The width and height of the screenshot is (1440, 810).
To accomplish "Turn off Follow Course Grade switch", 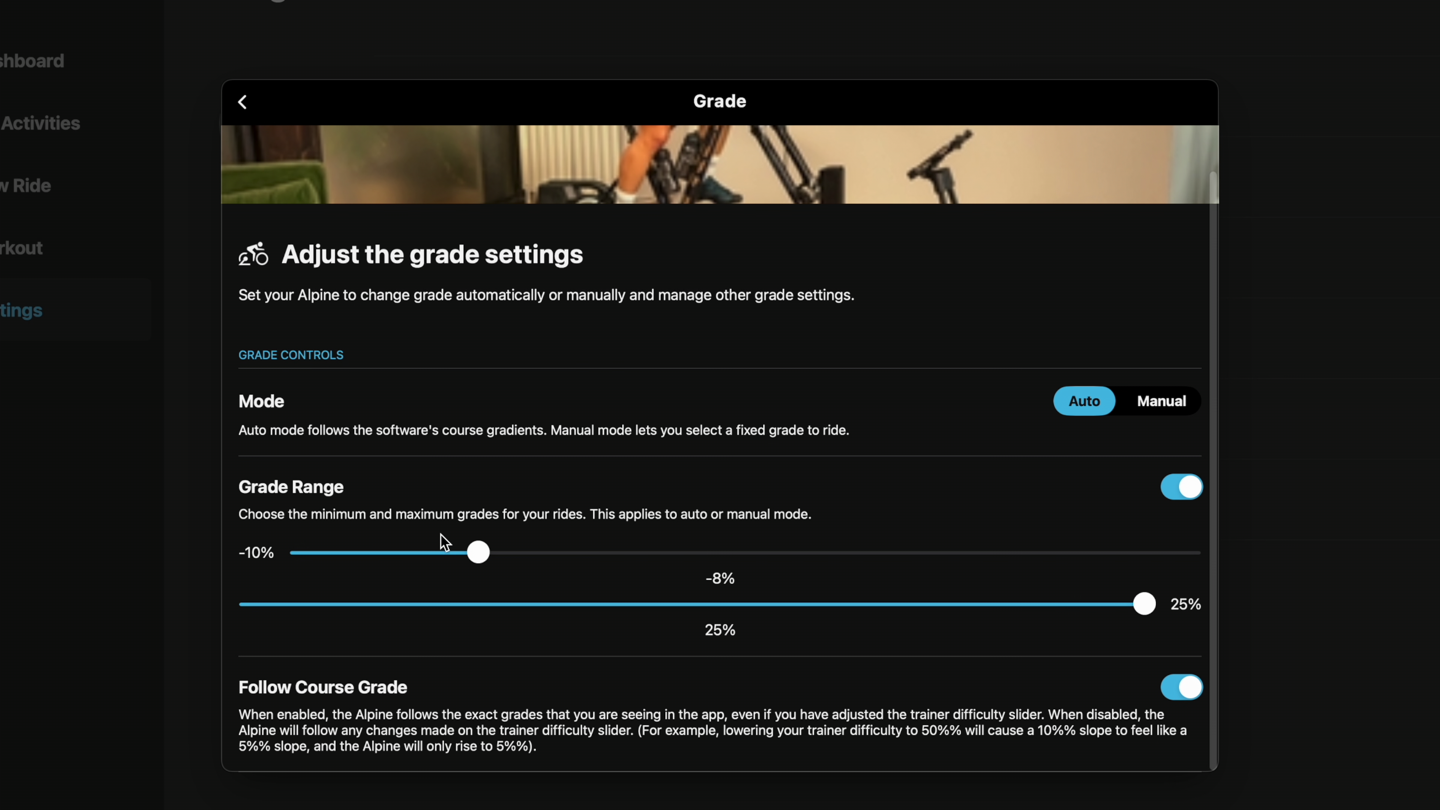I will [1181, 687].
